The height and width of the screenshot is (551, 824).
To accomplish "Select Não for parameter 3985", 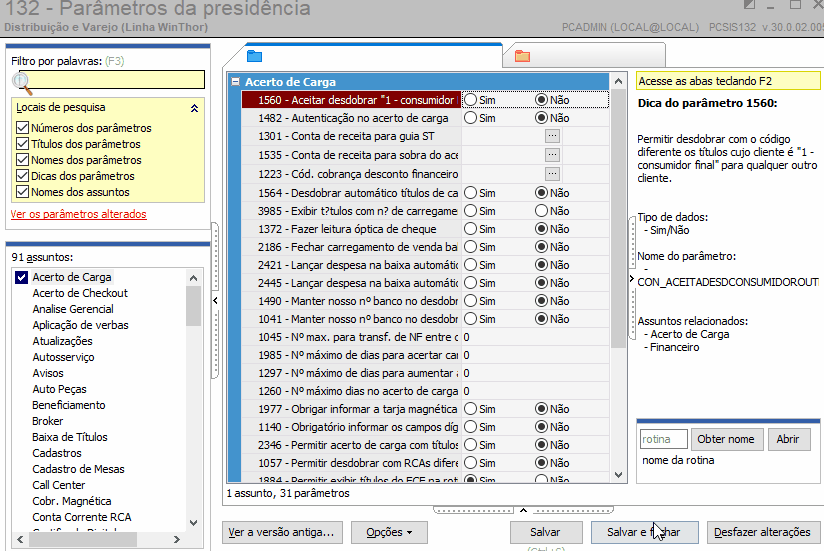I will 541,211.
